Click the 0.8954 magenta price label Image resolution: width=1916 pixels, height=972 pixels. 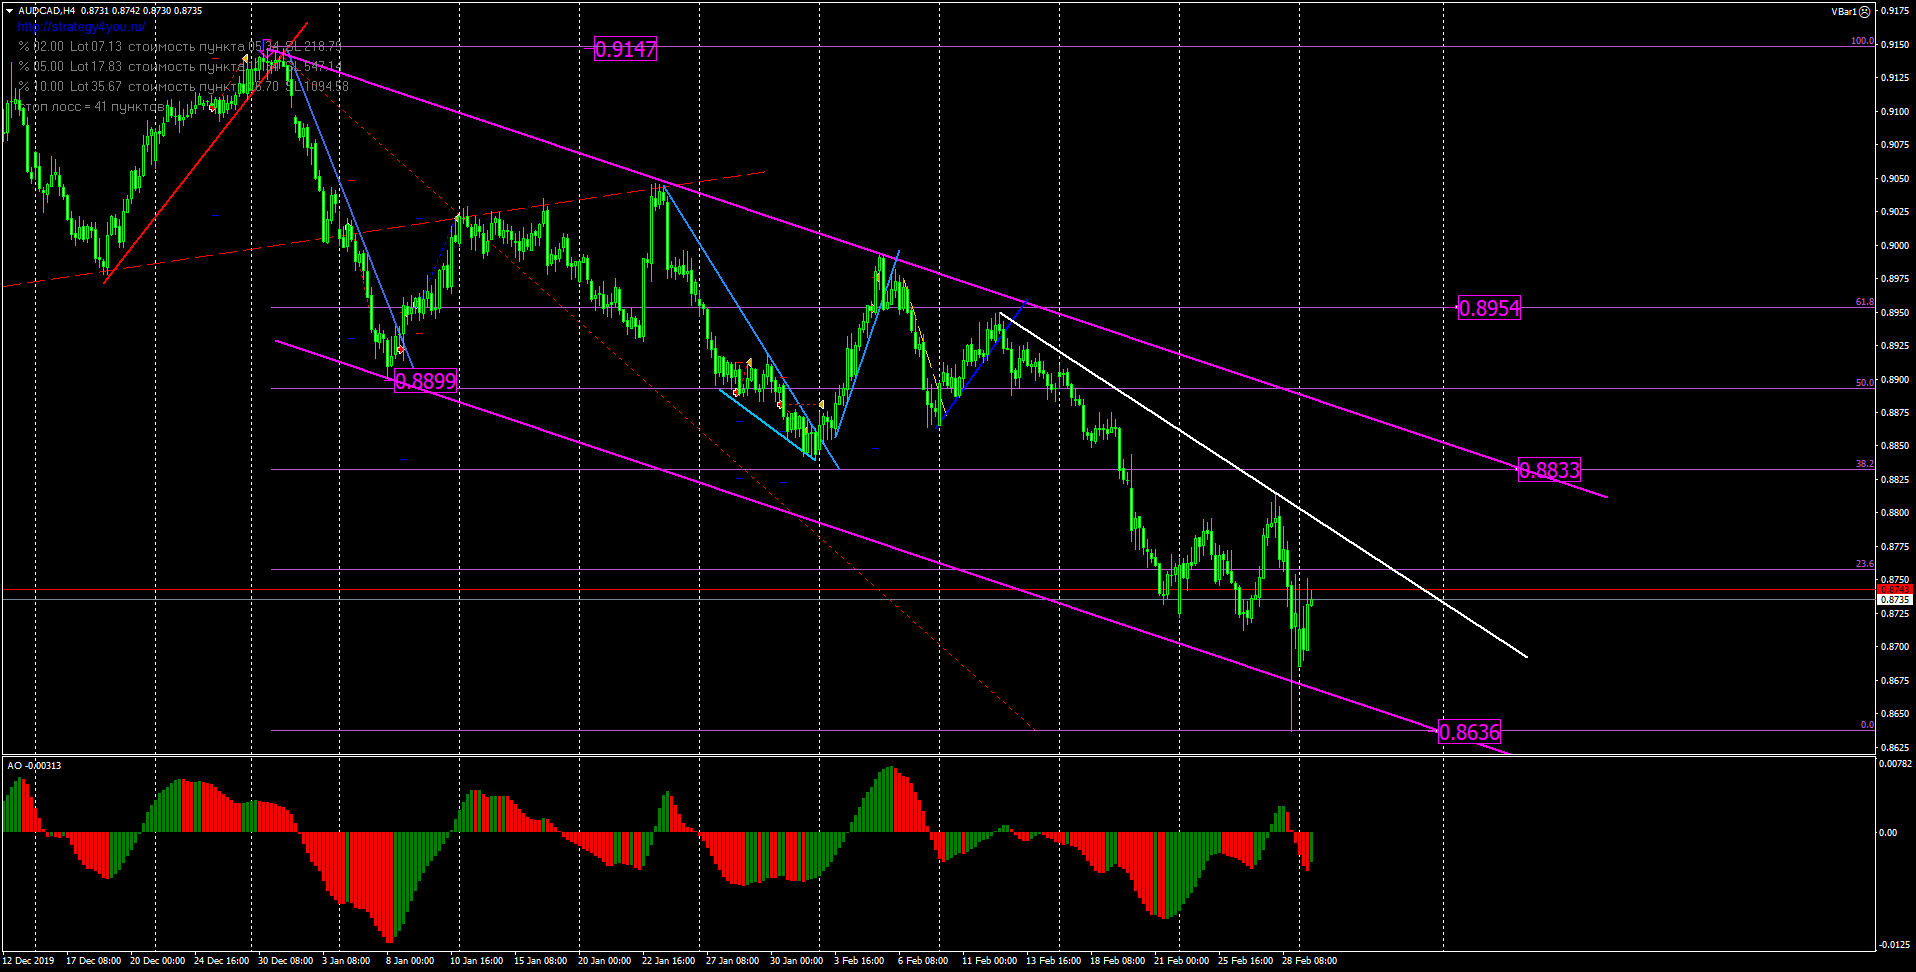coord(1489,308)
